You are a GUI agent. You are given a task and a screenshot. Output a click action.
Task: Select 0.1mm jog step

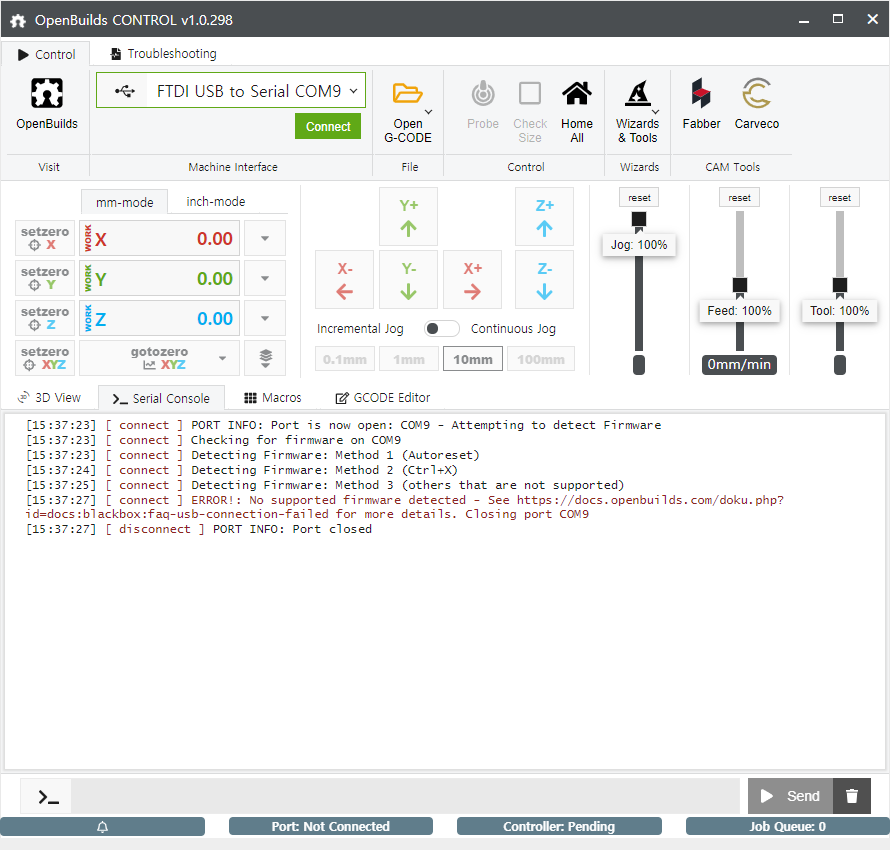coord(345,359)
